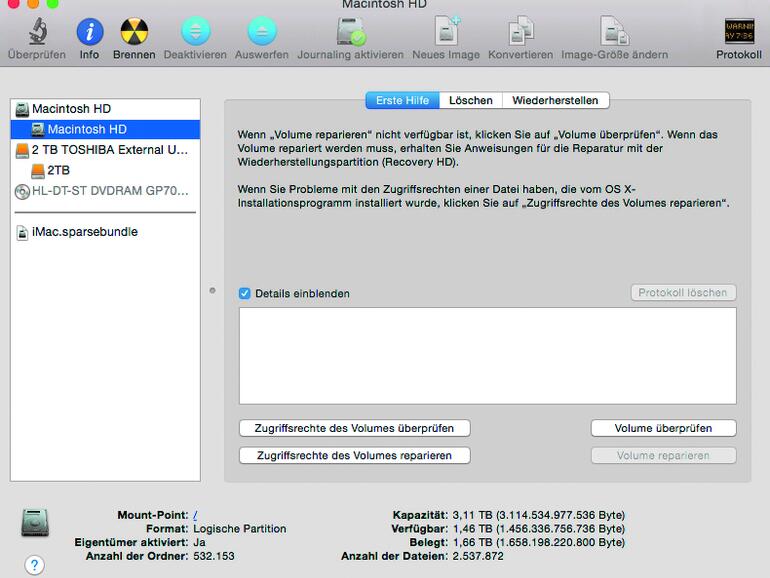
Task: Click the Verfügbar value 1,46 TB
Action: click(538, 529)
